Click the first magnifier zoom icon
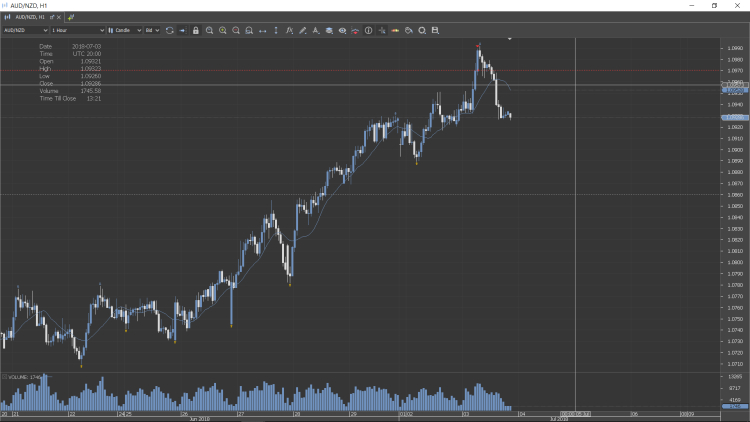 [209, 30]
